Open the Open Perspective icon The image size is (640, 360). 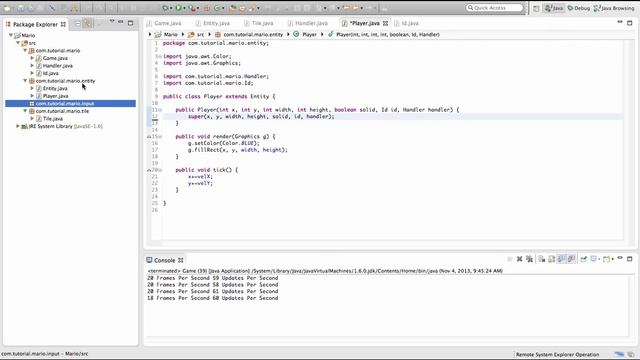536,8
